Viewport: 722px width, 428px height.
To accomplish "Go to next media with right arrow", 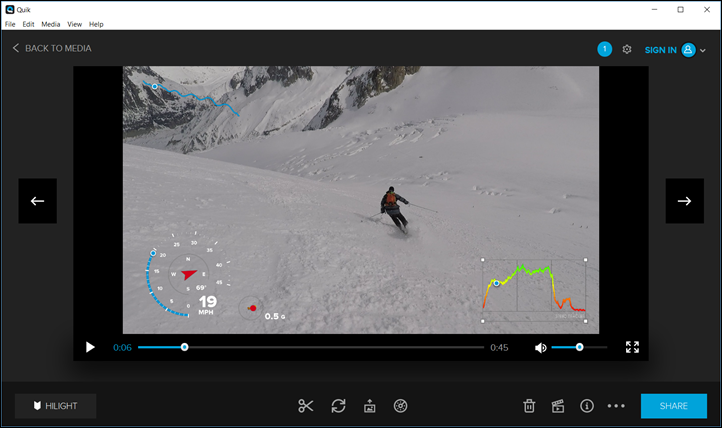I will (684, 201).
